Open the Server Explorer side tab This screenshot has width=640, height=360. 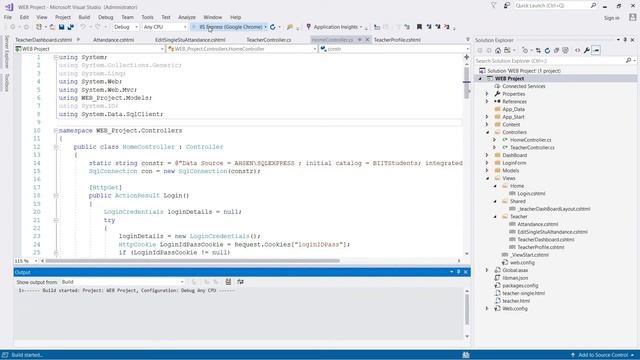pyautogui.click(x=7, y=52)
